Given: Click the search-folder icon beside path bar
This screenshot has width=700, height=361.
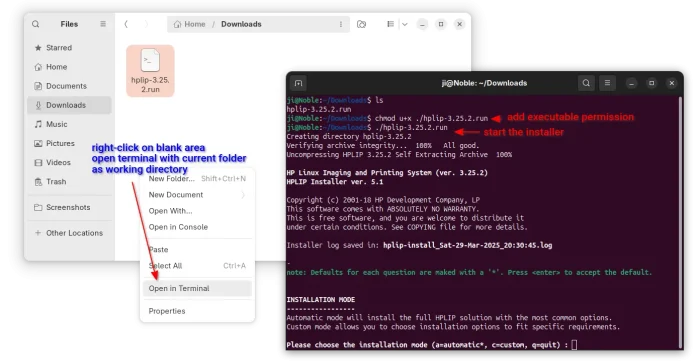Looking at the screenshot, I should (x=362, y=24).
